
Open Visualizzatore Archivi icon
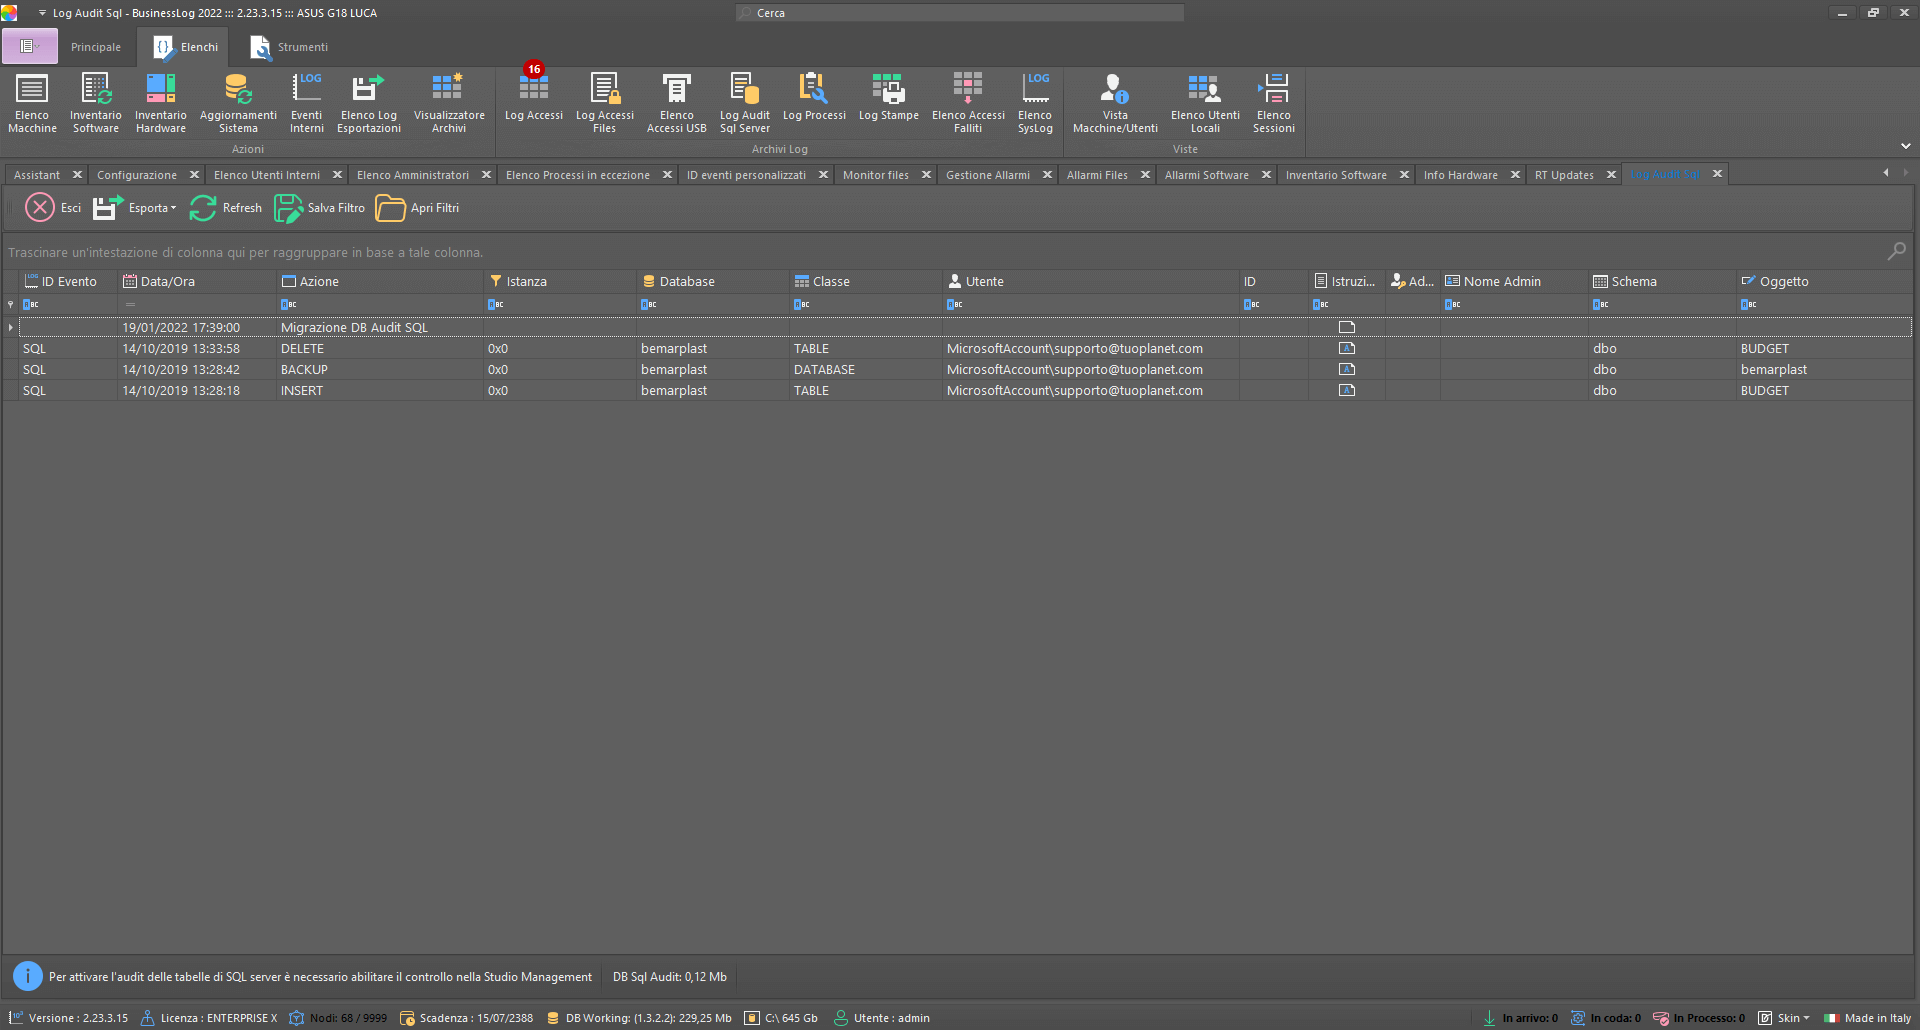pos(449,103)
